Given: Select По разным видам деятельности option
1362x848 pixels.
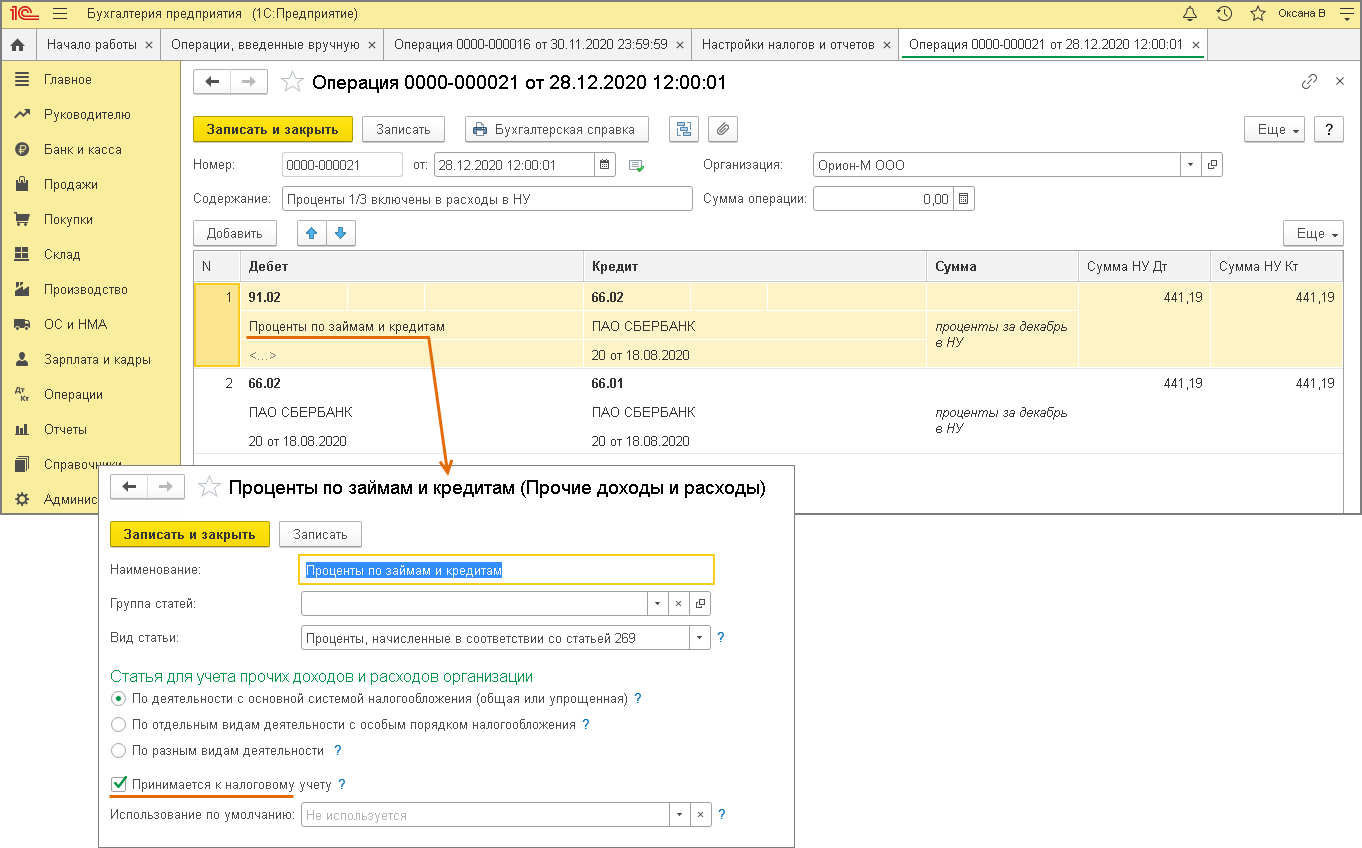Looking at the screenshot, I should point(118,750).
